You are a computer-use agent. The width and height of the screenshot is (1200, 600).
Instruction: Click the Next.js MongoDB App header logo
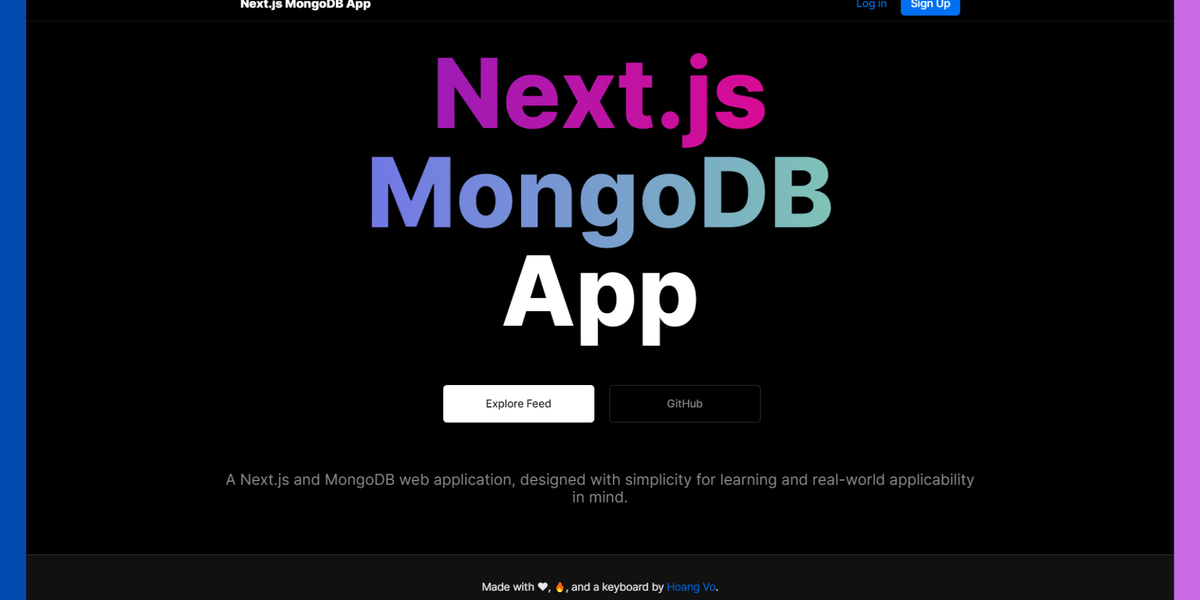pyautogui.click(x=305, y=5)
